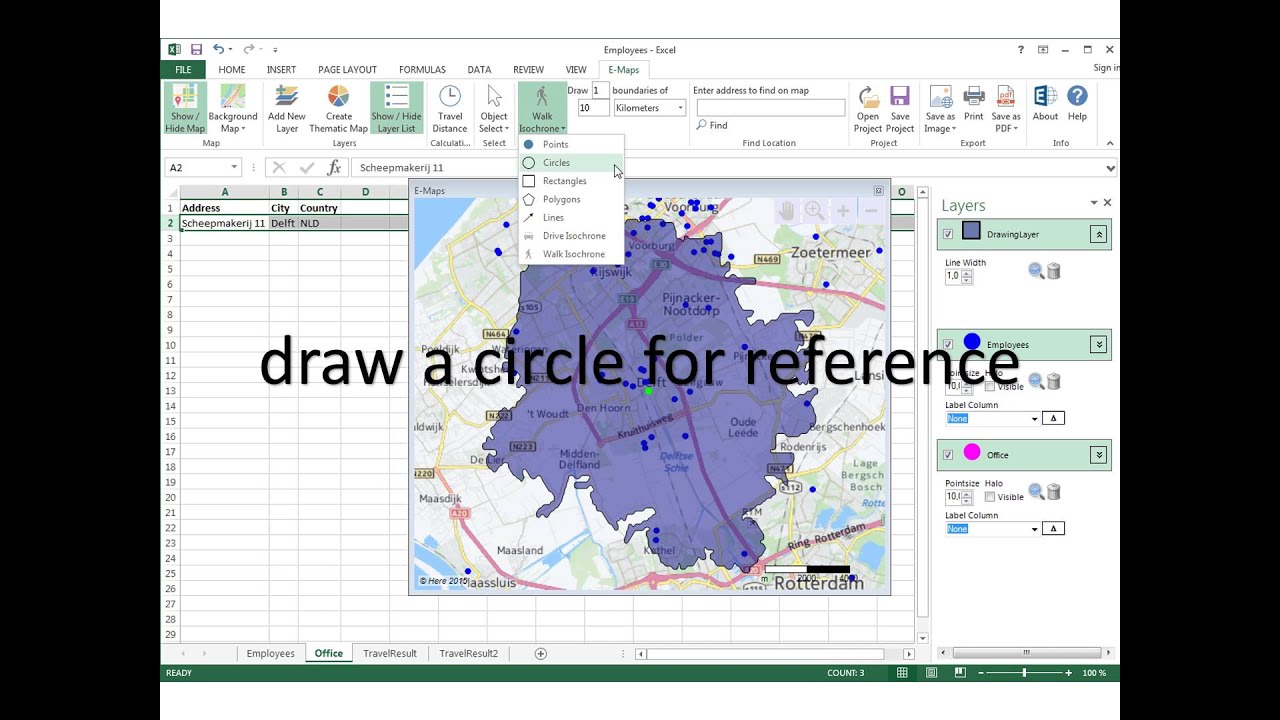
Task: Click the magenta Office color swatch
Action: coord(971,453)
